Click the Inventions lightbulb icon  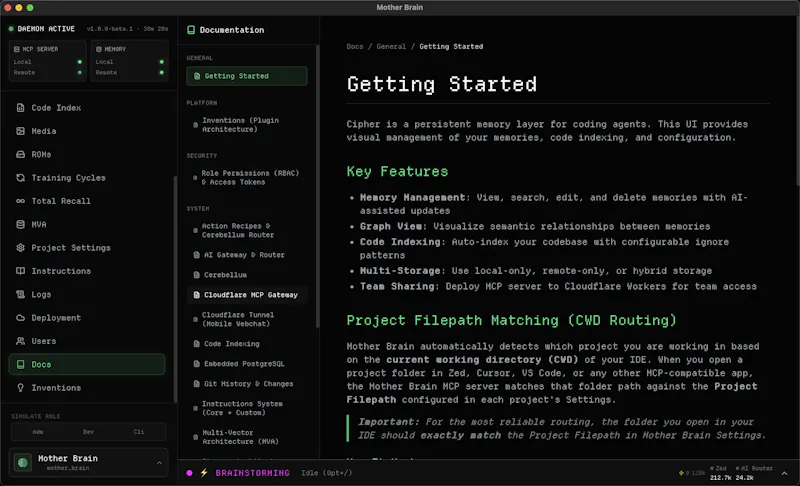click(x=20, y=388)
